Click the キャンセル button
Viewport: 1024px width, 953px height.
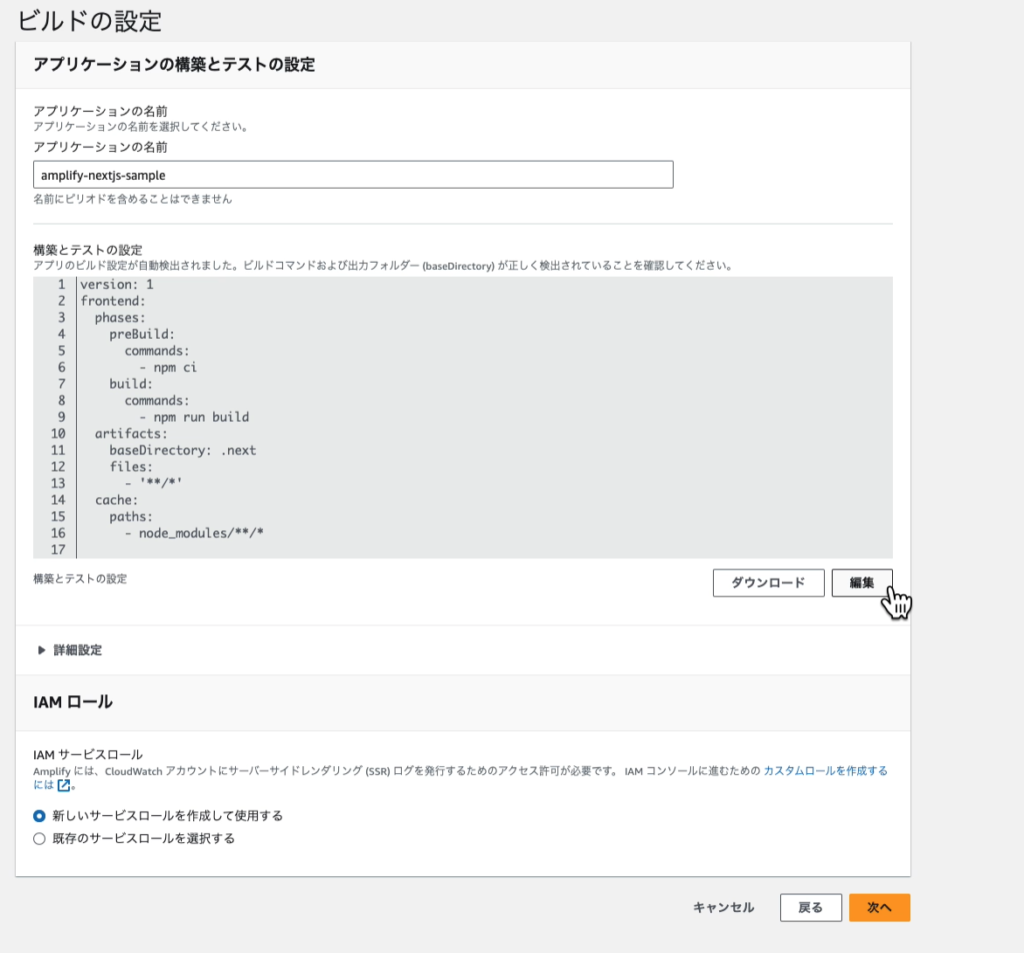point(723,907)
